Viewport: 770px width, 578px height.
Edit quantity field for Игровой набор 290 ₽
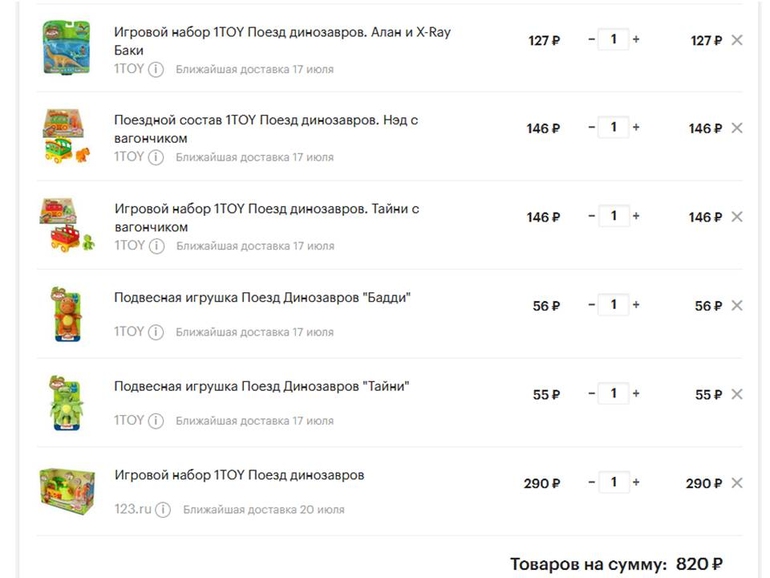click(x=613, y=483)
